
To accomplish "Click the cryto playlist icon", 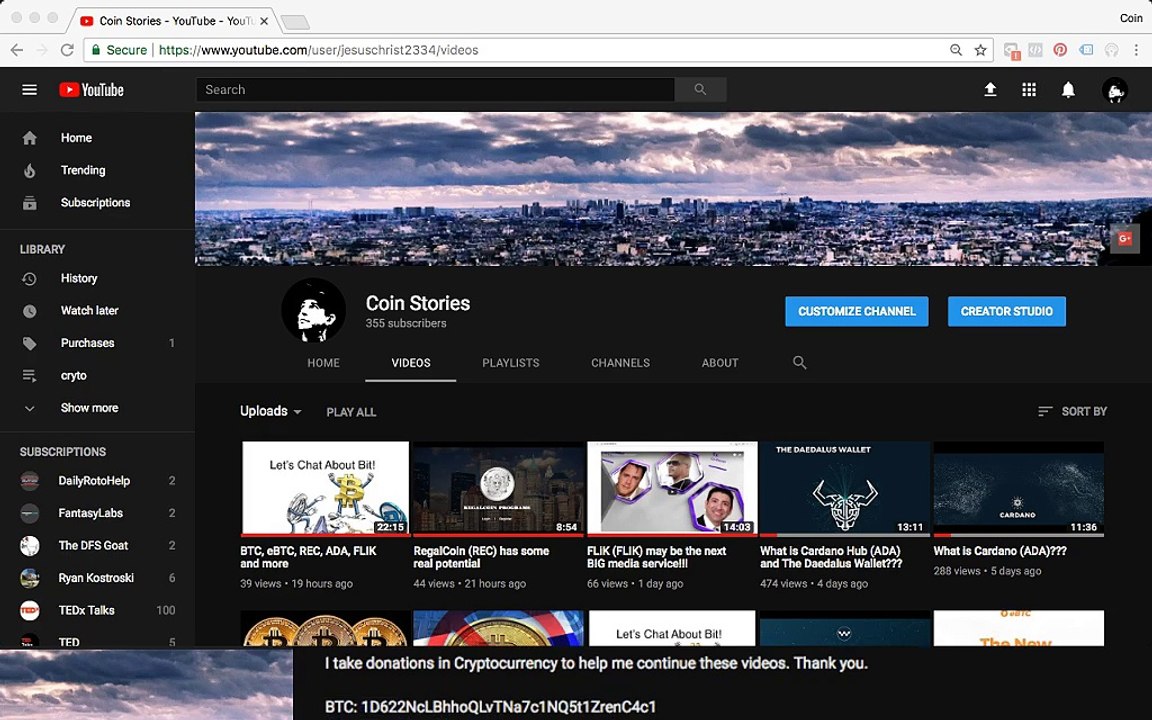I will (x=29, y=375).
